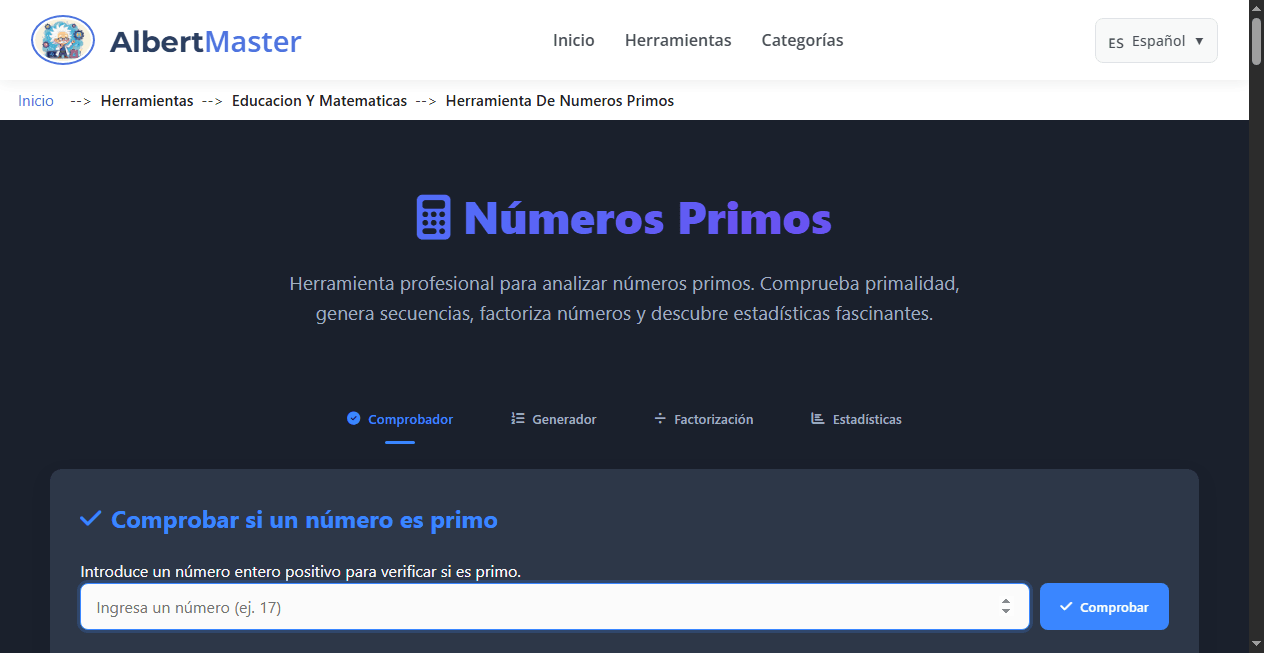Click the language selector's dropdown arrow
Image resolution: width=1264 pixels, height=653 pixels.
pyautogui.click(x=1198, y=41)
